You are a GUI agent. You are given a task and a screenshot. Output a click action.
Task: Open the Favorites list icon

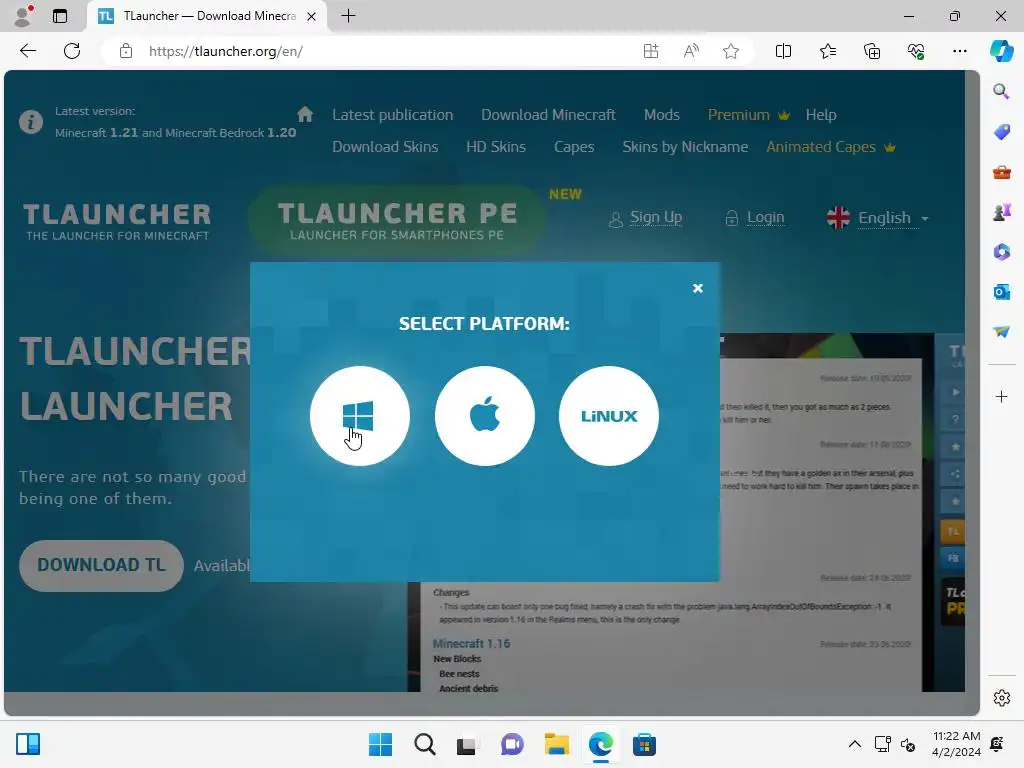(827, 51)
